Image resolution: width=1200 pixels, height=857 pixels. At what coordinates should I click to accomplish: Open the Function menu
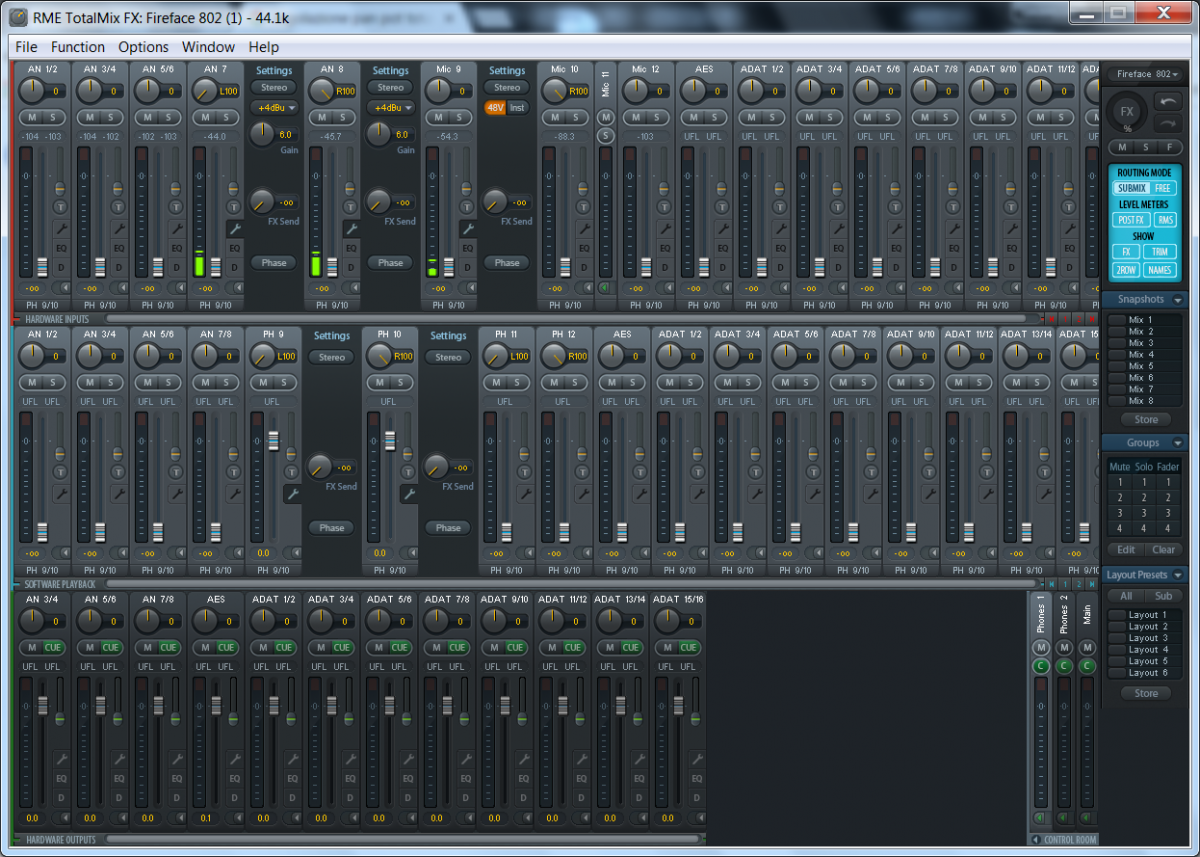78,47
